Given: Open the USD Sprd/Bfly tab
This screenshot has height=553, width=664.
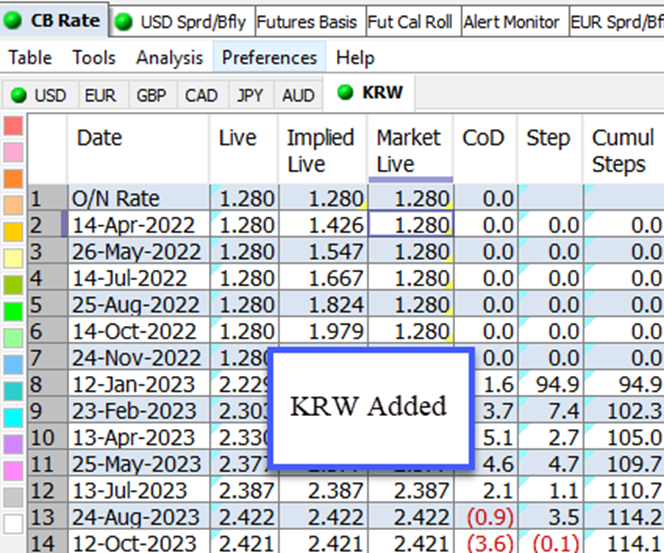Looking at the screenshot, I should click(x=182, y=22).
